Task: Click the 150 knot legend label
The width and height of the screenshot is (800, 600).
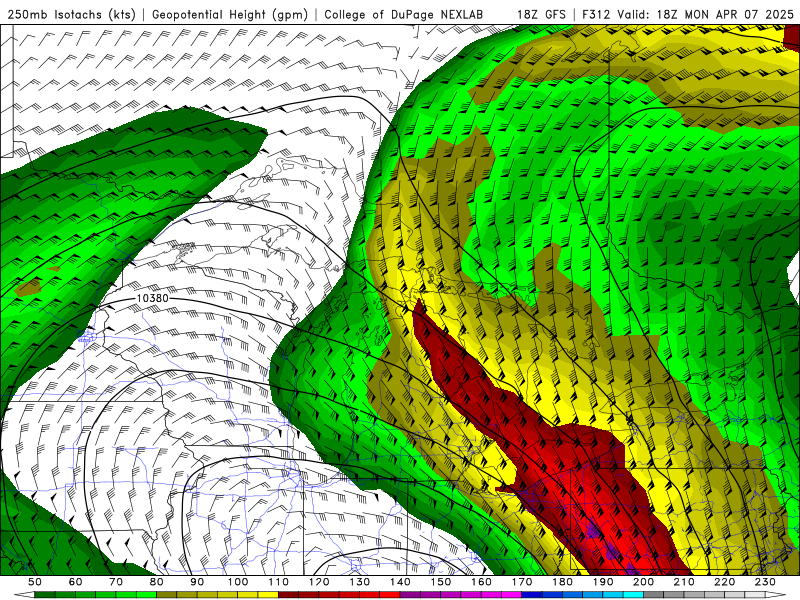Action: click(x=441, y=582)
